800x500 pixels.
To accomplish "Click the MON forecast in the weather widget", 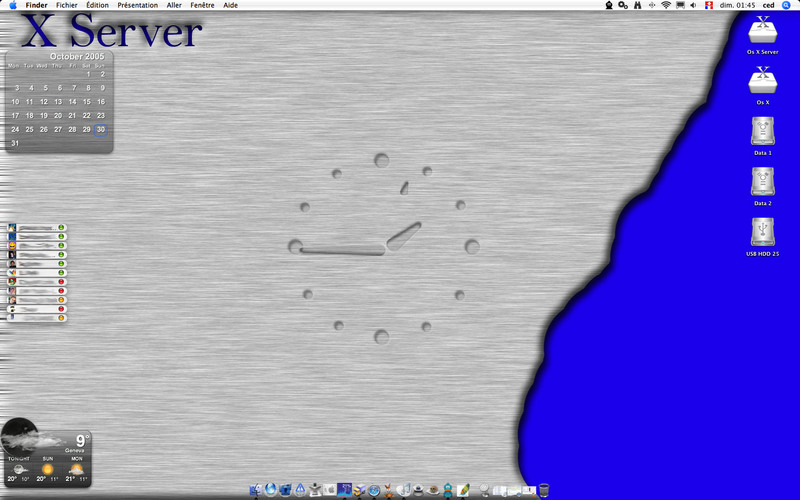I will pyautogui.click(x=77, y=469).
